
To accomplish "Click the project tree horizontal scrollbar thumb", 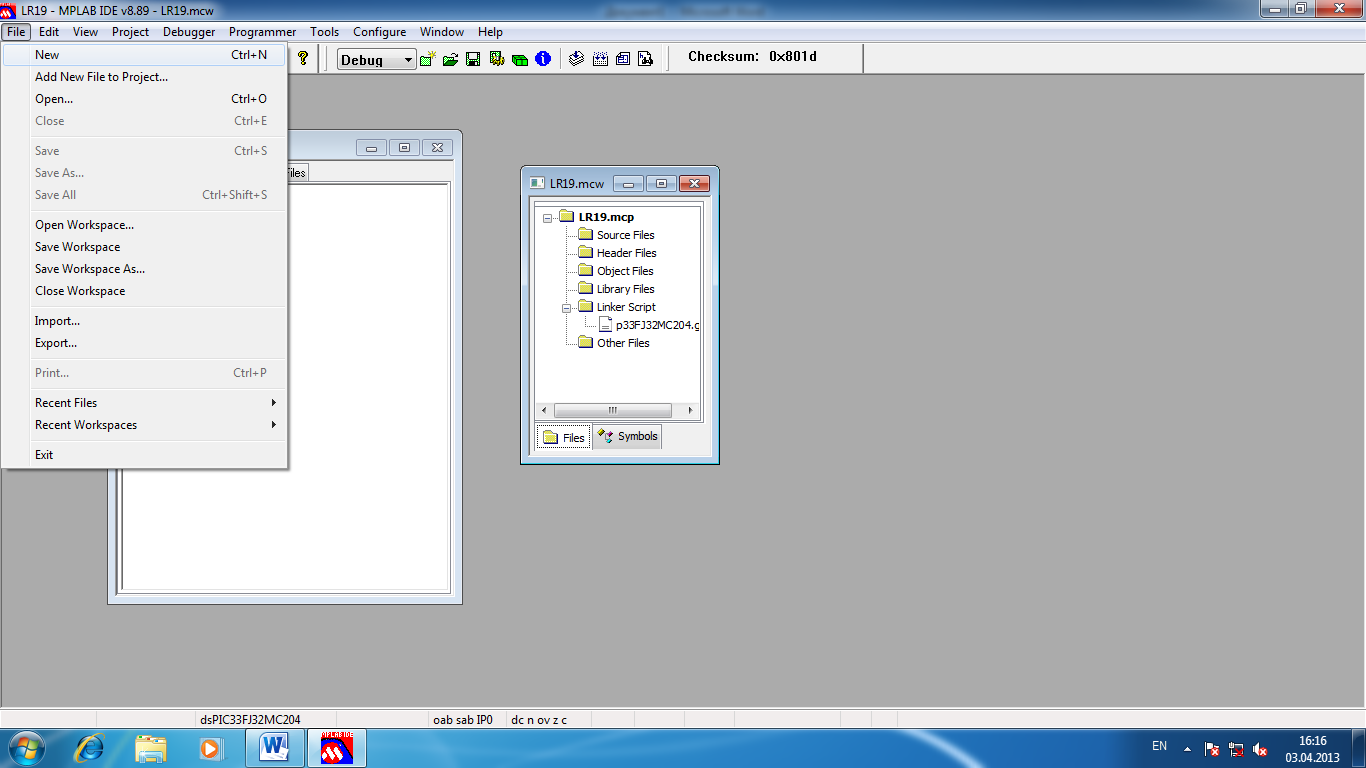I will pyautogui.click(x=613, y=410).
